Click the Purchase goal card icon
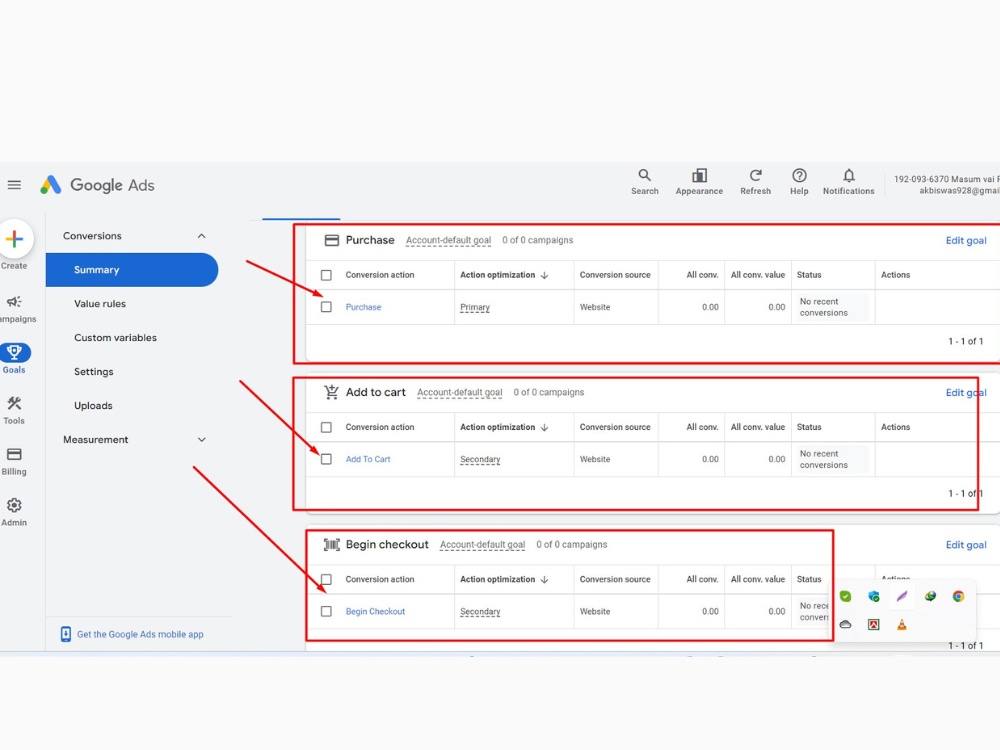 (332, 240)
